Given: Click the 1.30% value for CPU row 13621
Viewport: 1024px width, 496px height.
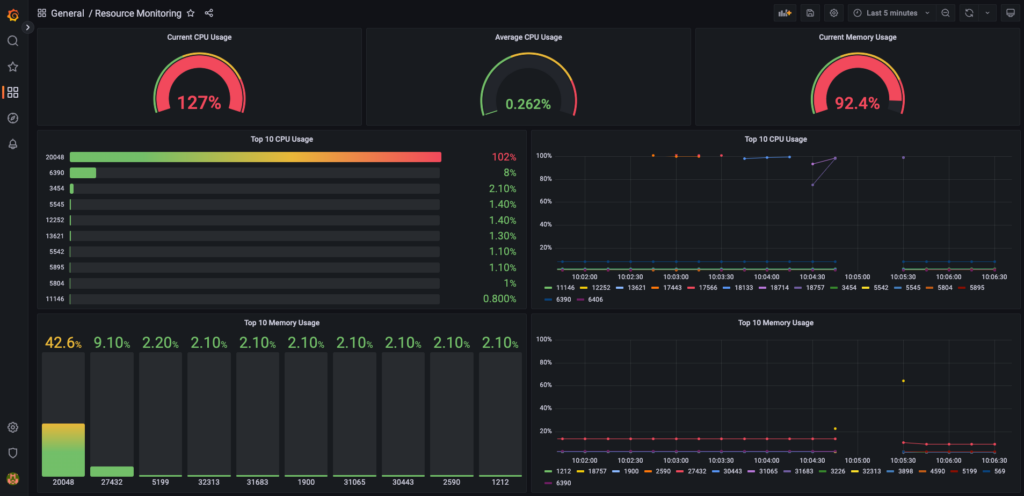Looking at the screenshot, I should [502, 236].
